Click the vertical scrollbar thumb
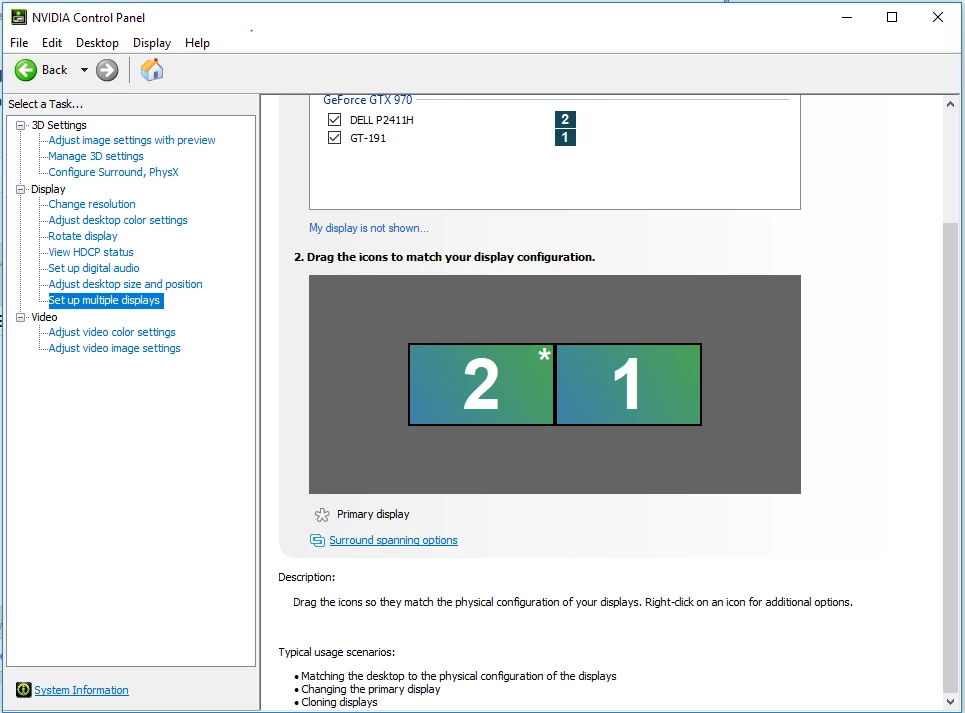The width and height of the screenshot is (965, 713). [x=950, y=458]
